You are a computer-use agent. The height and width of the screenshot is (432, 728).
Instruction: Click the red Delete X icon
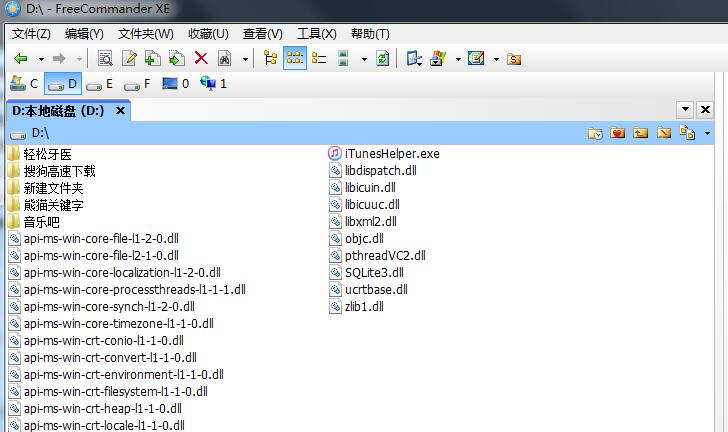coord(201,59)
